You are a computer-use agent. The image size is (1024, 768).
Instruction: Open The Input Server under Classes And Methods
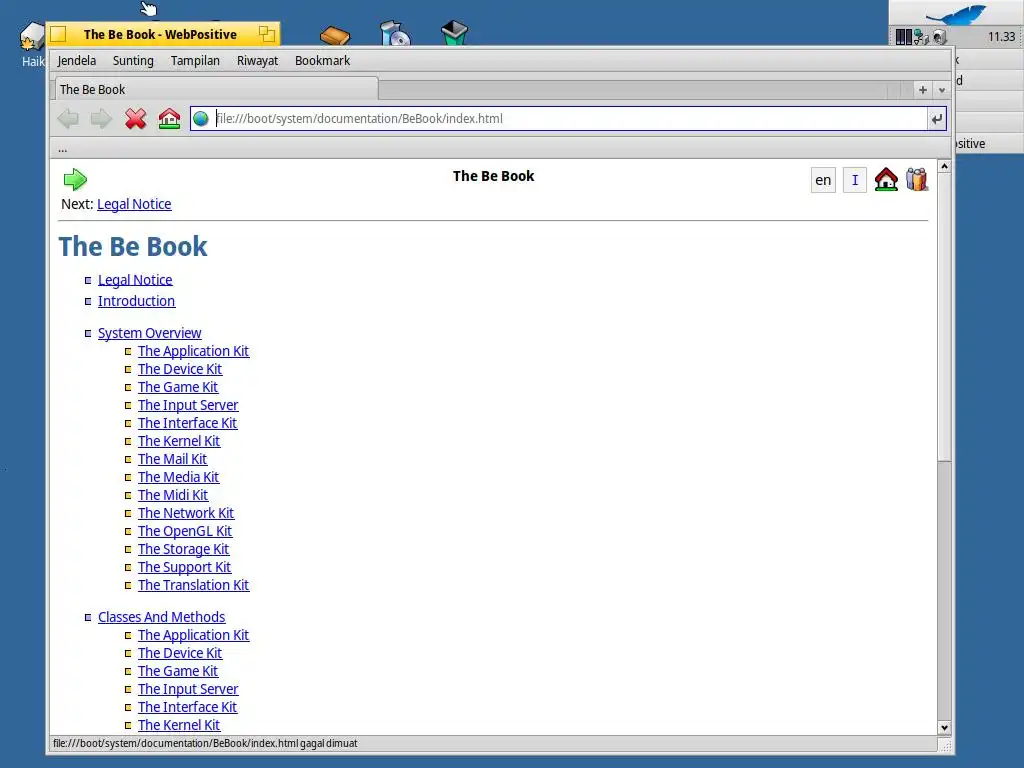(x=188, y=689)
